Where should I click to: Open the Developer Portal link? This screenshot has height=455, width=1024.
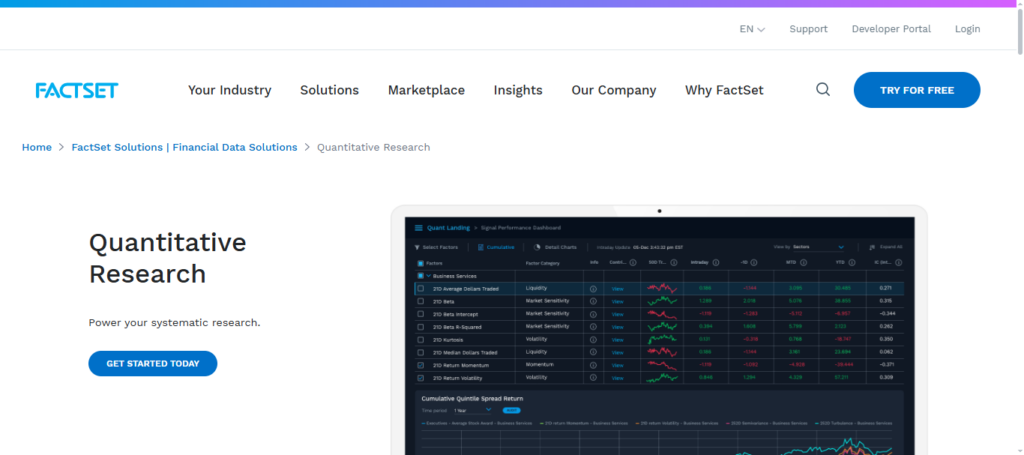click(x=891, y=29)
